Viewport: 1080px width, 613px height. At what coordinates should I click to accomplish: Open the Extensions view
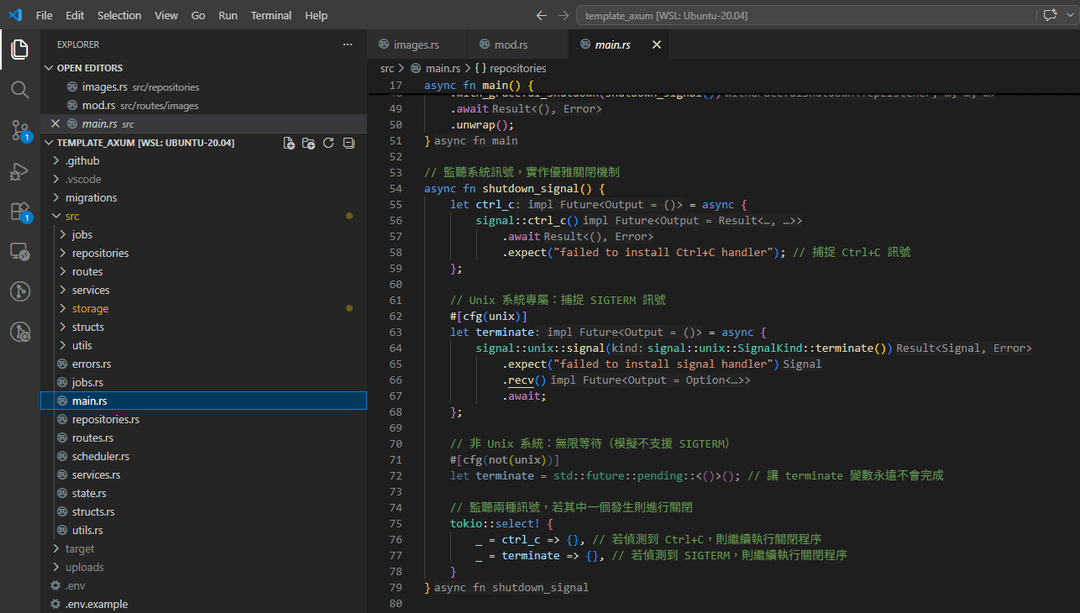pyautogui.click(x=20, y=211)
